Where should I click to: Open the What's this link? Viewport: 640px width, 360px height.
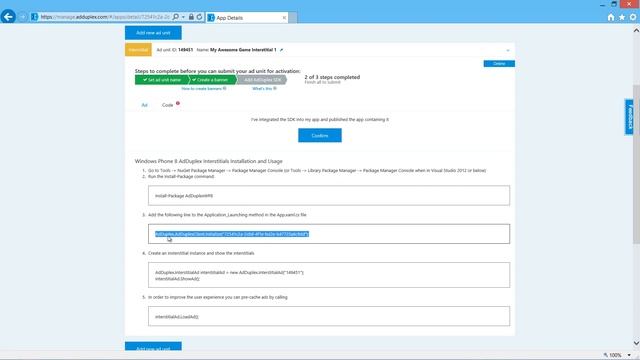[264, 89]
